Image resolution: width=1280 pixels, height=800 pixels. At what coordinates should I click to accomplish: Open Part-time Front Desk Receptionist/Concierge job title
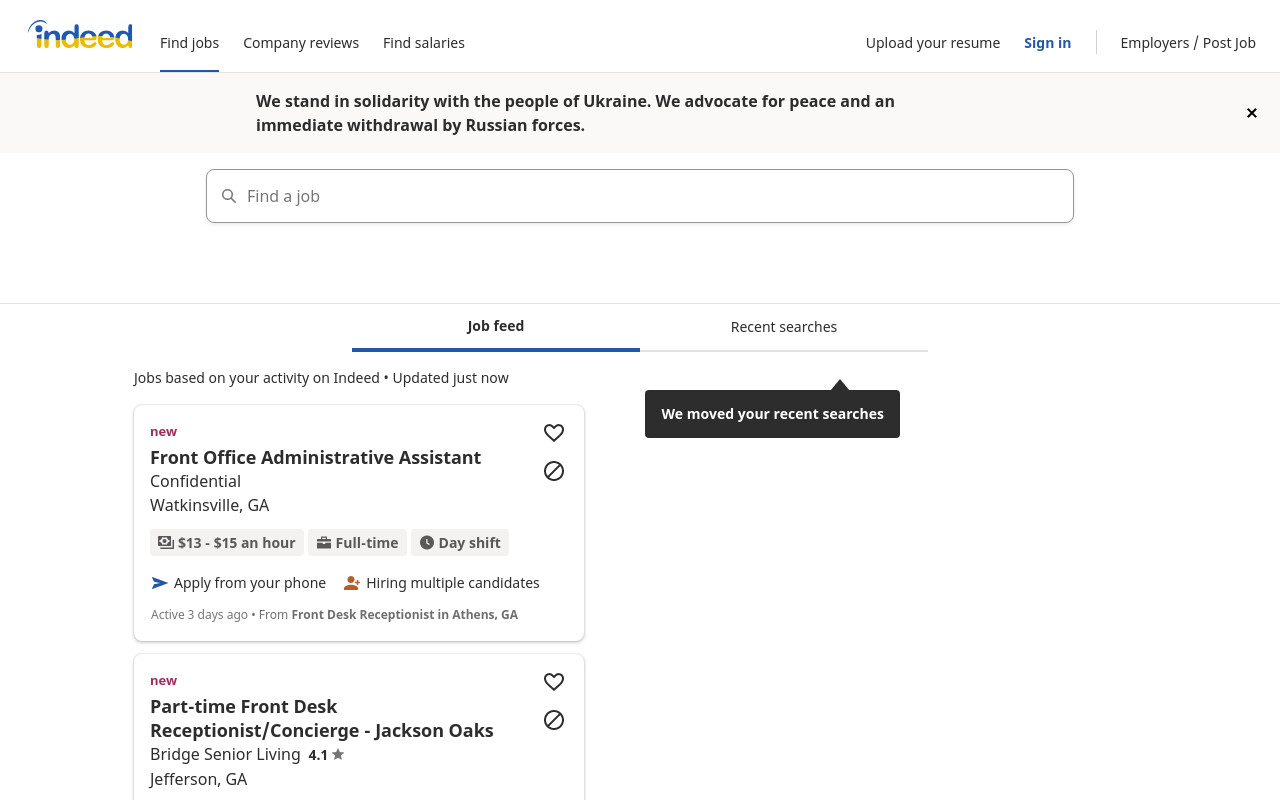tap(322, 718)
